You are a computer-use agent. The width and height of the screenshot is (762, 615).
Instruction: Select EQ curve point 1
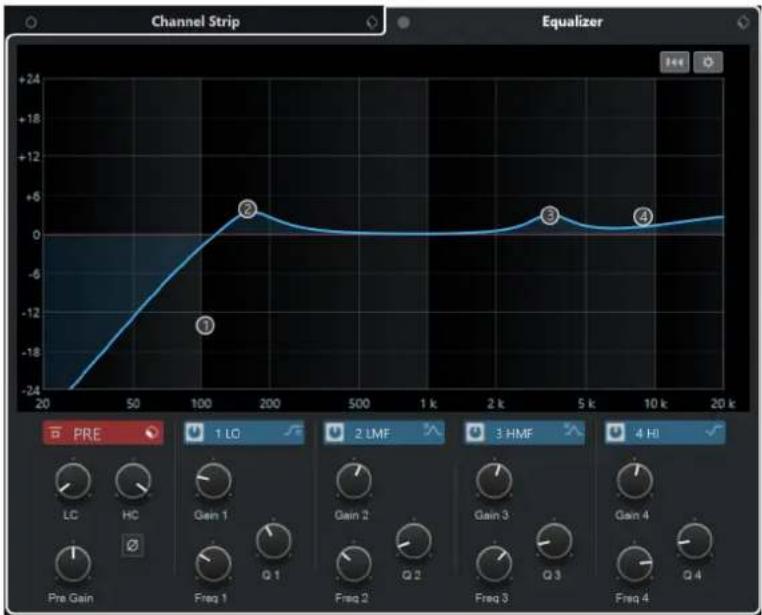[x=205, y=325]
